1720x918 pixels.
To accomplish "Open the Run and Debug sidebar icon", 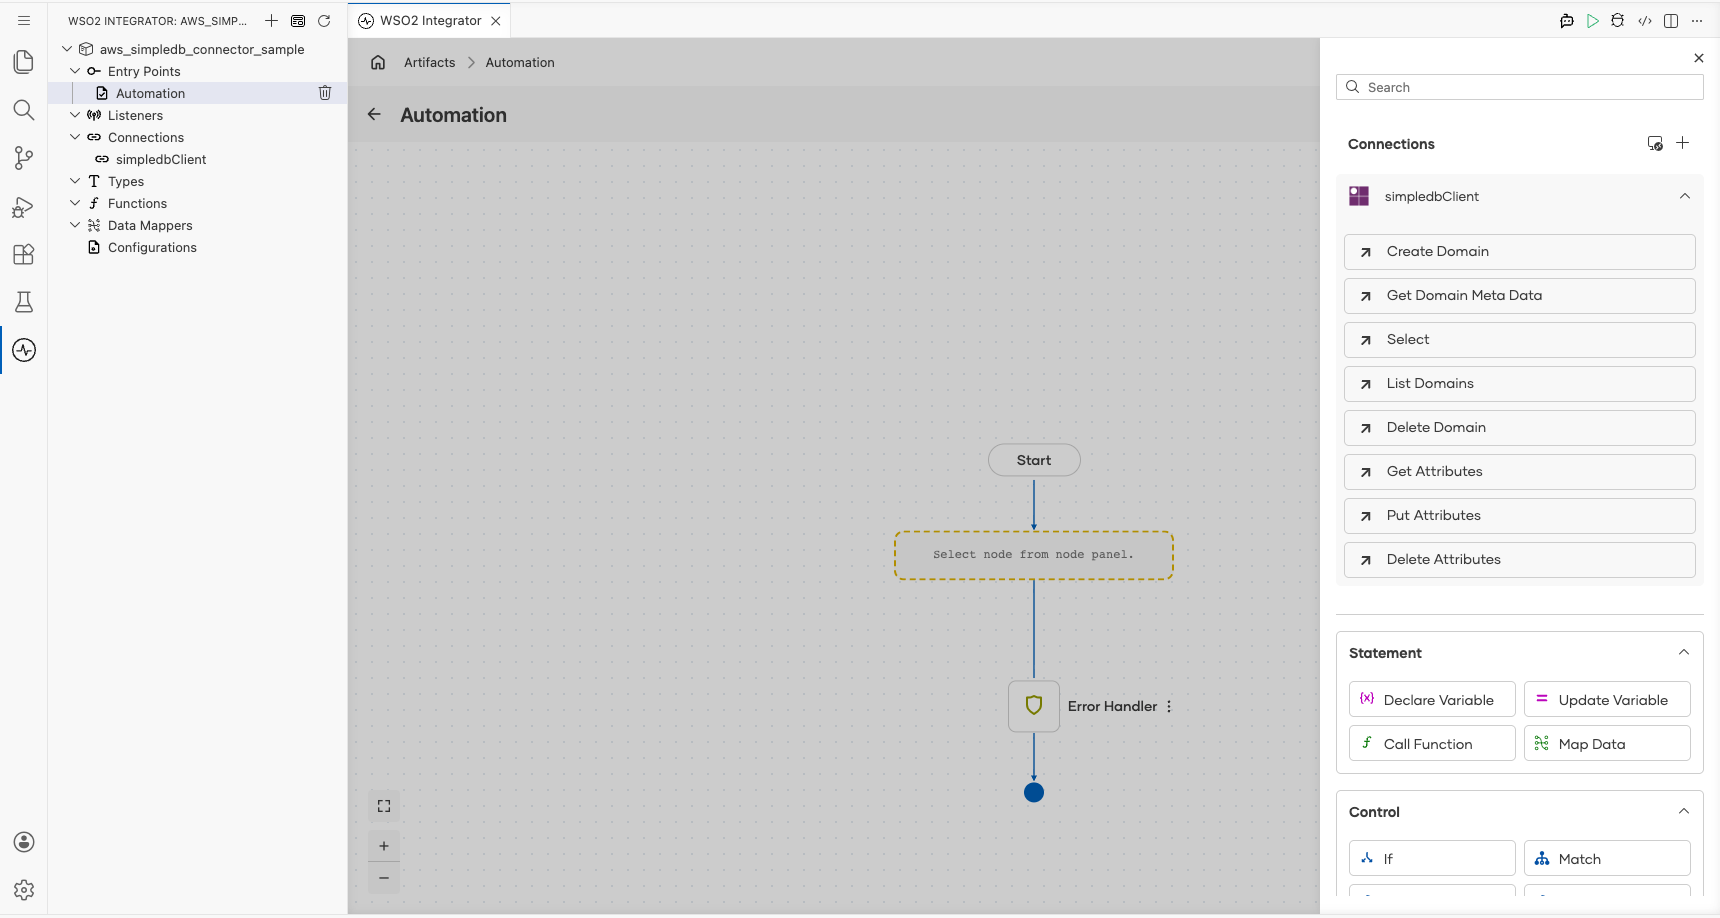I will [x=24, y=206].
